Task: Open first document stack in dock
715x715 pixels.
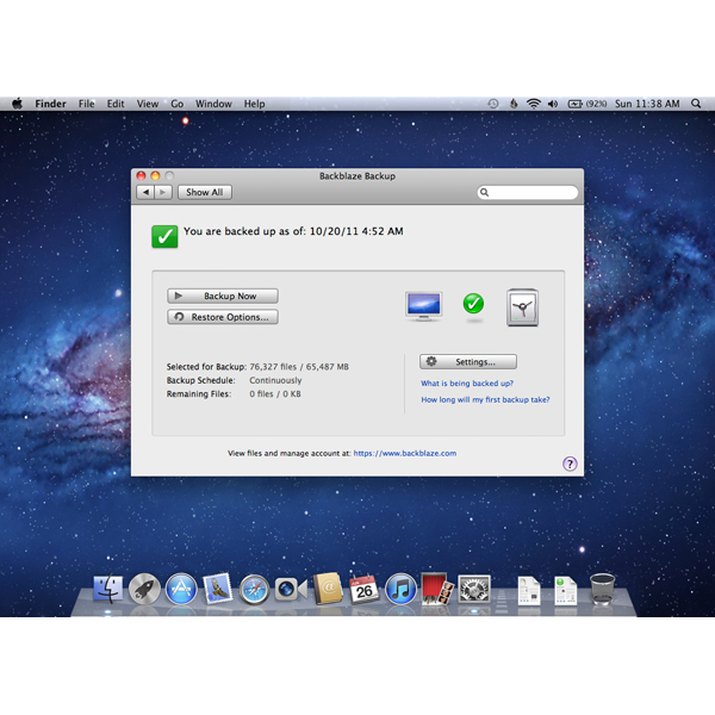Action: click(529, 591)
